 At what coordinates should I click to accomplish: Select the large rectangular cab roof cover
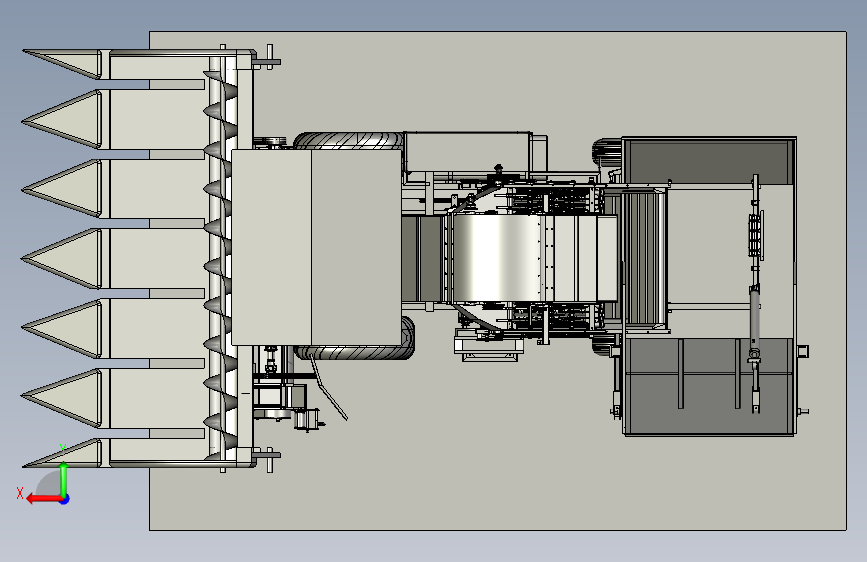[316, 247]
